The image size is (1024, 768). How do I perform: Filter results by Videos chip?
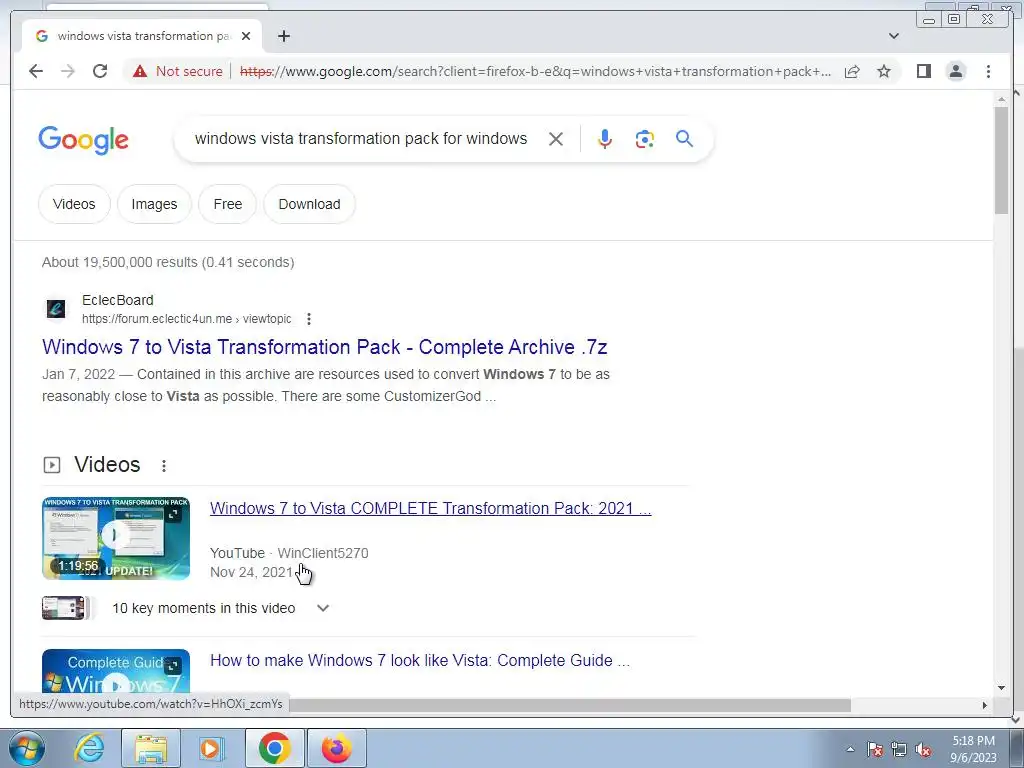pyautogui.click(x=74, y=204)
